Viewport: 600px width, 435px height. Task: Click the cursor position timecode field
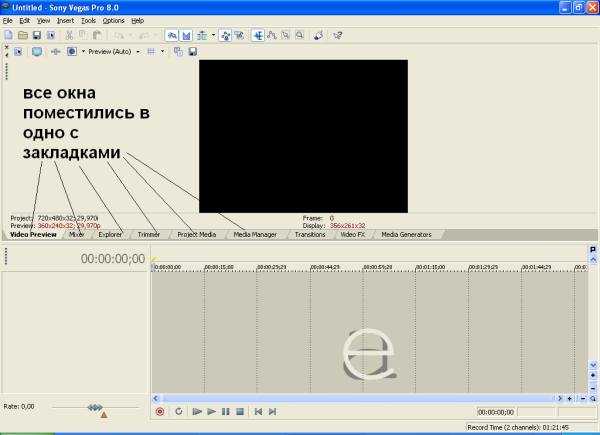pyautogui.click(x=496, y=412)
